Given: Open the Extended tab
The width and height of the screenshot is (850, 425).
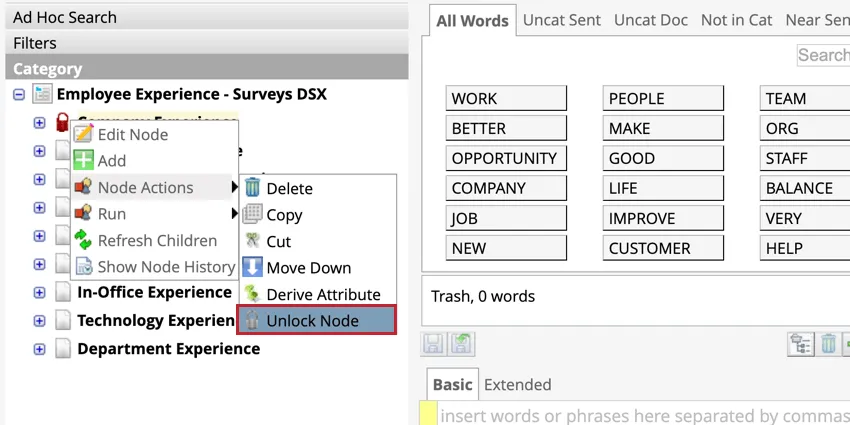Looking at the screenshot, I should 517,384.
